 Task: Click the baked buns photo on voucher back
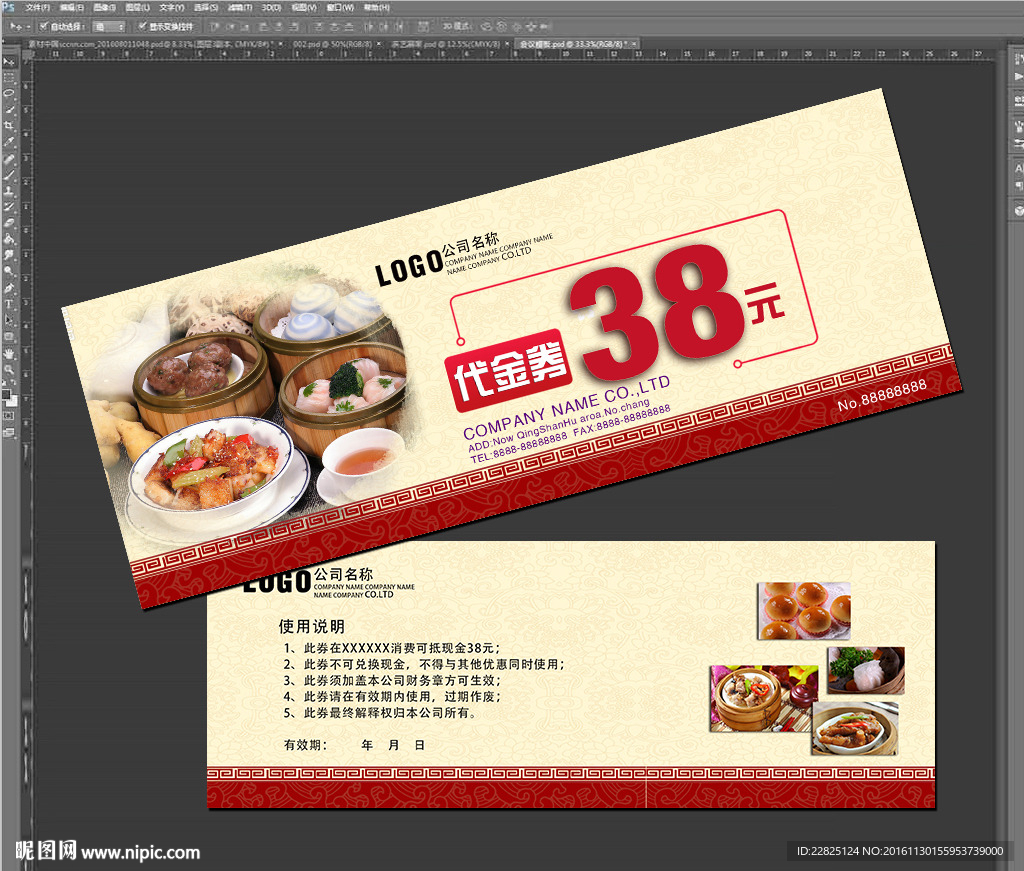(x=804, y=610)
